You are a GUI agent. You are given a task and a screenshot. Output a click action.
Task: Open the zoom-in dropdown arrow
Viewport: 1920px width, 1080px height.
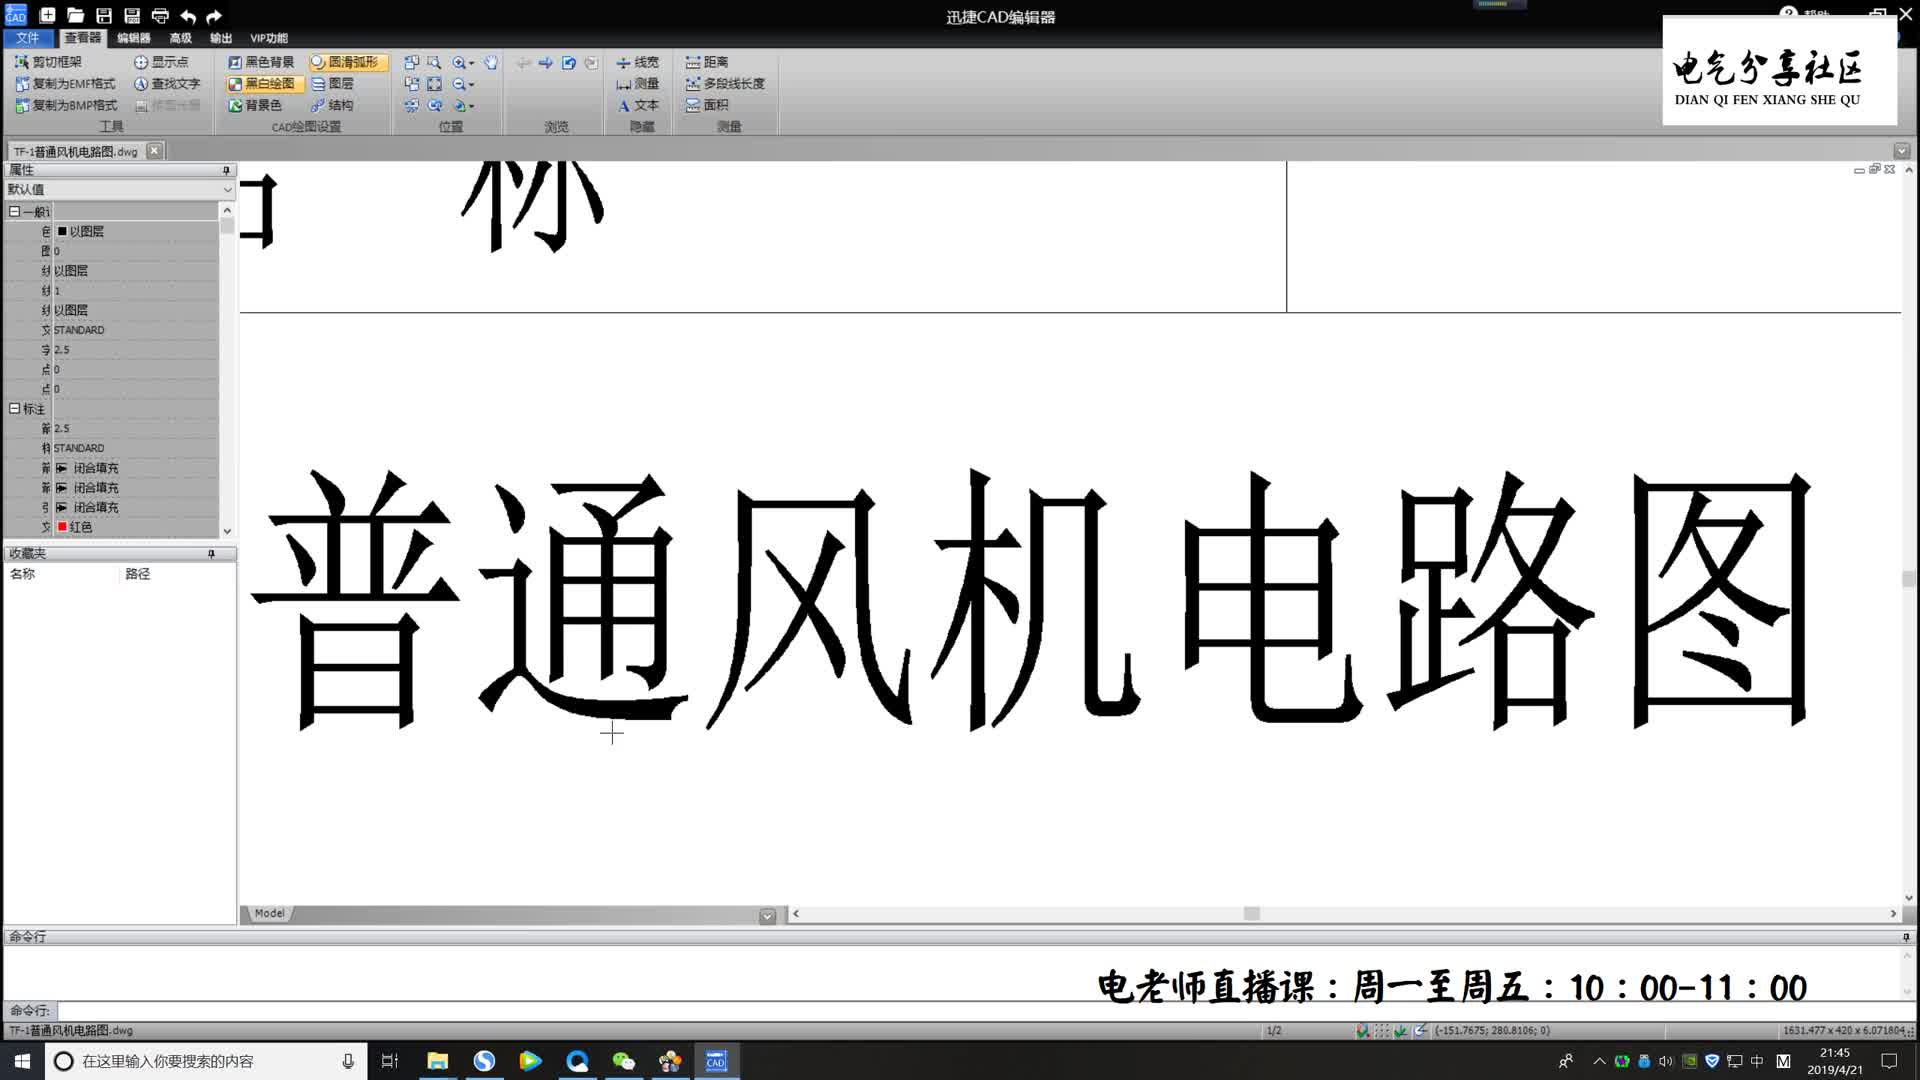click(x=472, y=63)
